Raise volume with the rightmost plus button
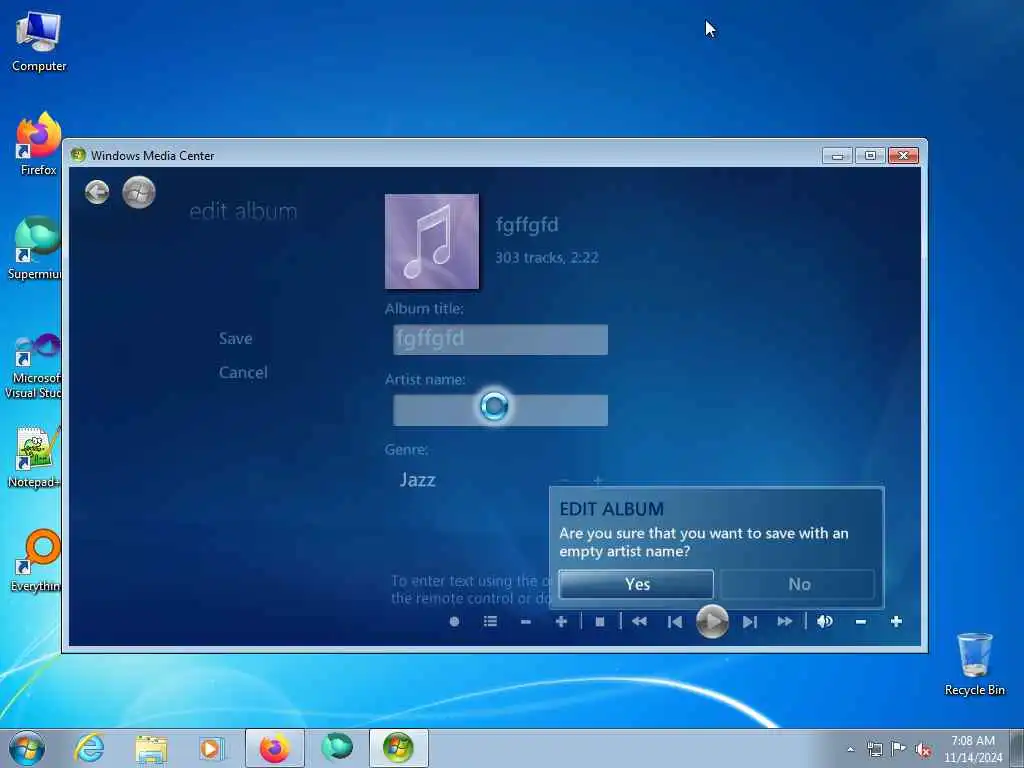This screenshot has height=768, width=1024. point(896,622)
